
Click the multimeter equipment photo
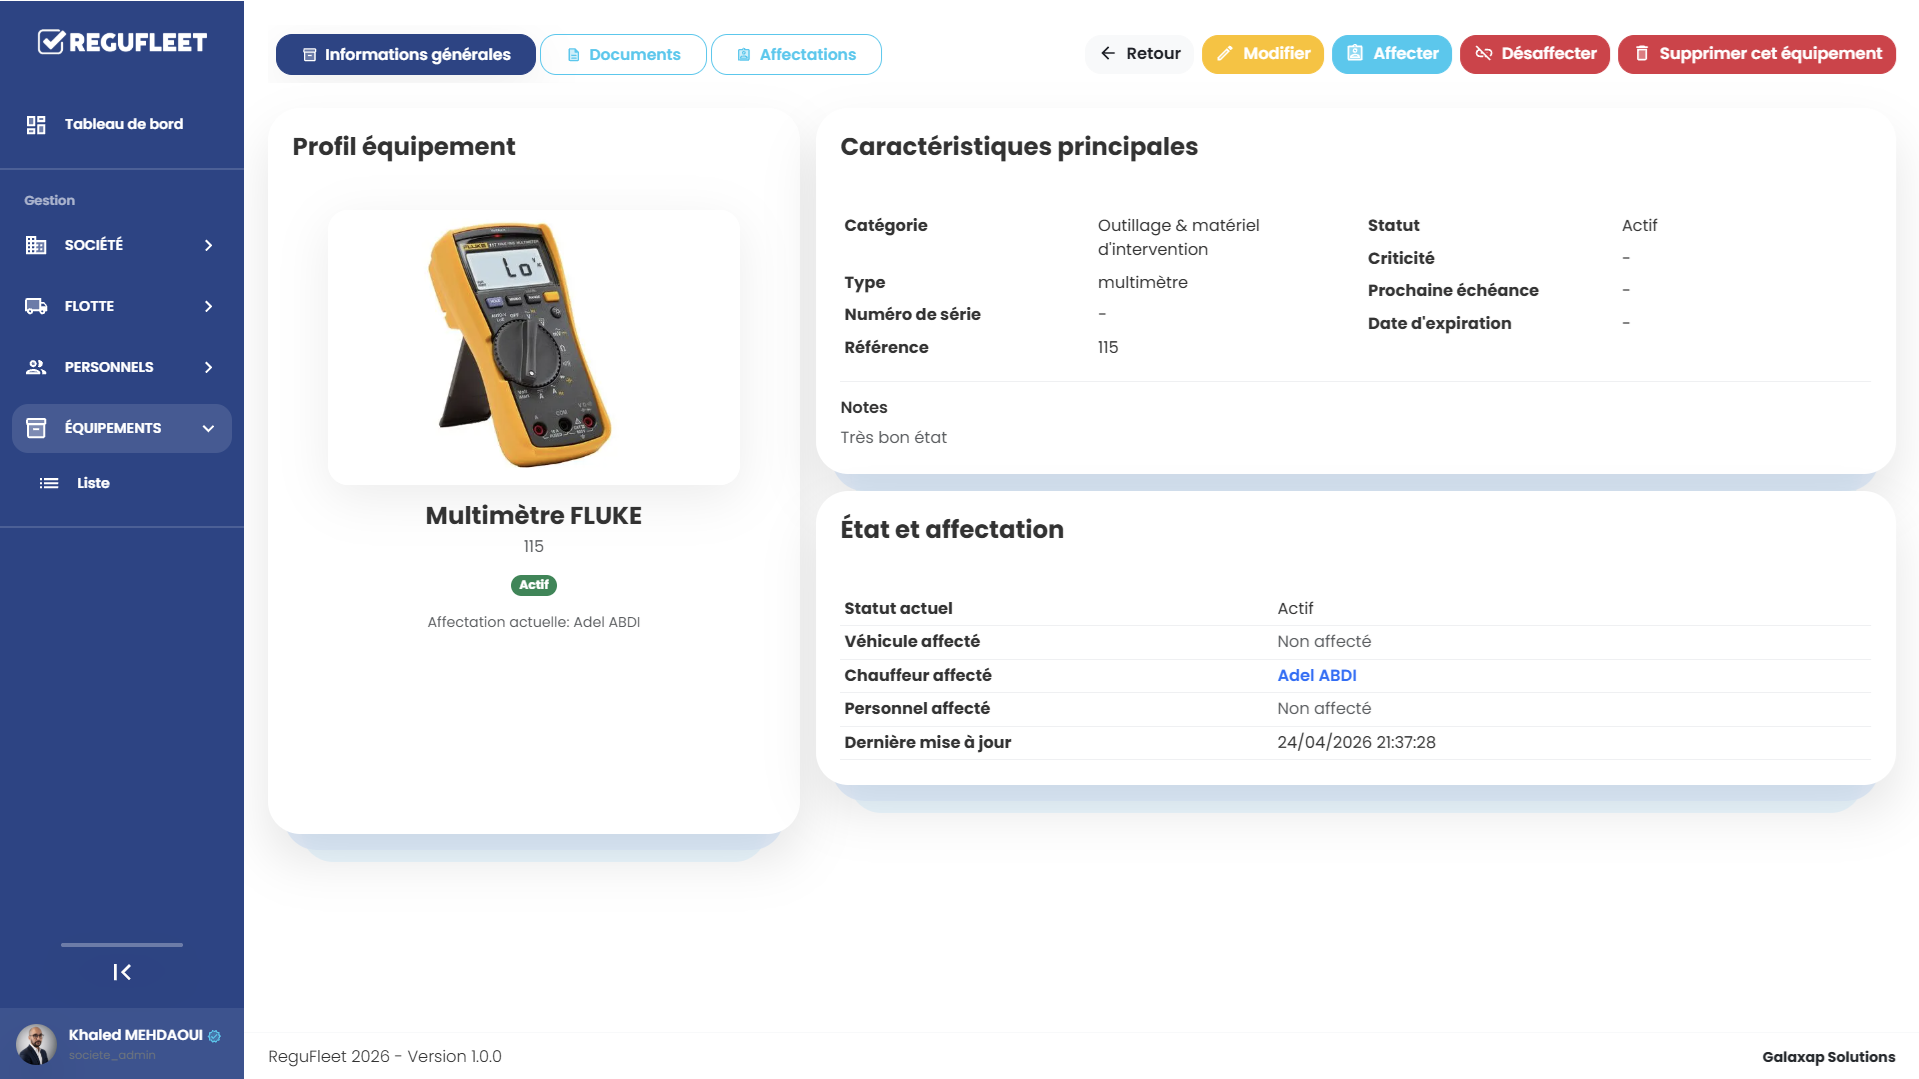tap(534, 346)
